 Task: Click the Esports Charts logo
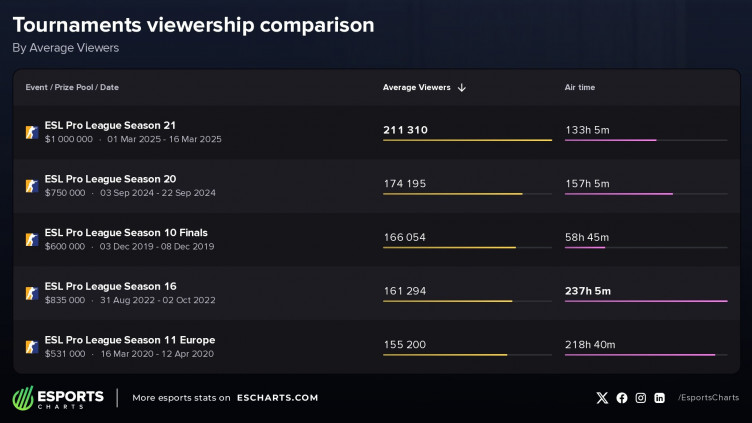point(58,398)
